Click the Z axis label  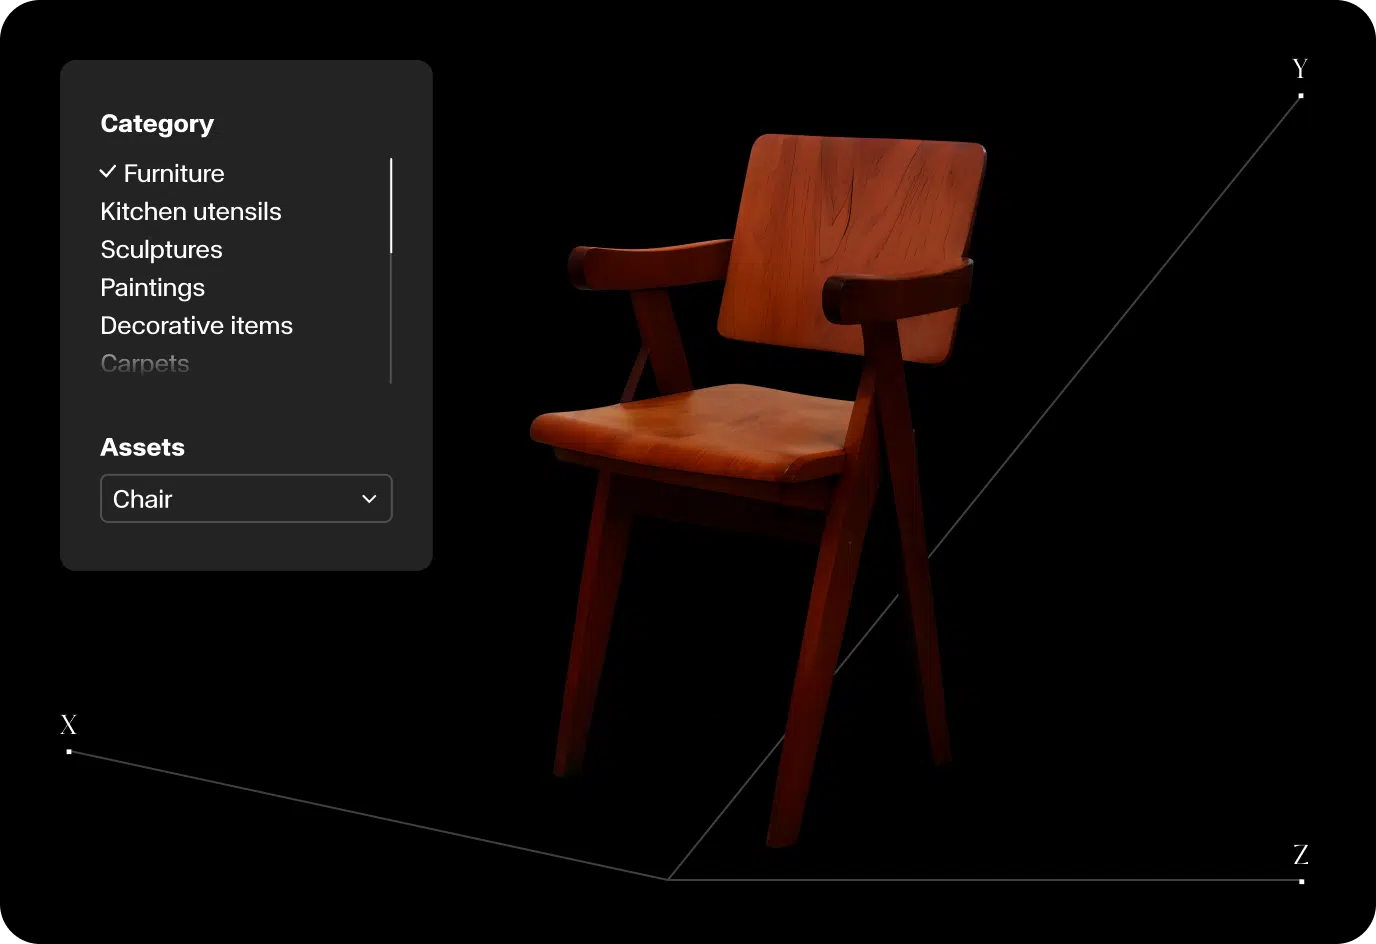click(1300, 855)
